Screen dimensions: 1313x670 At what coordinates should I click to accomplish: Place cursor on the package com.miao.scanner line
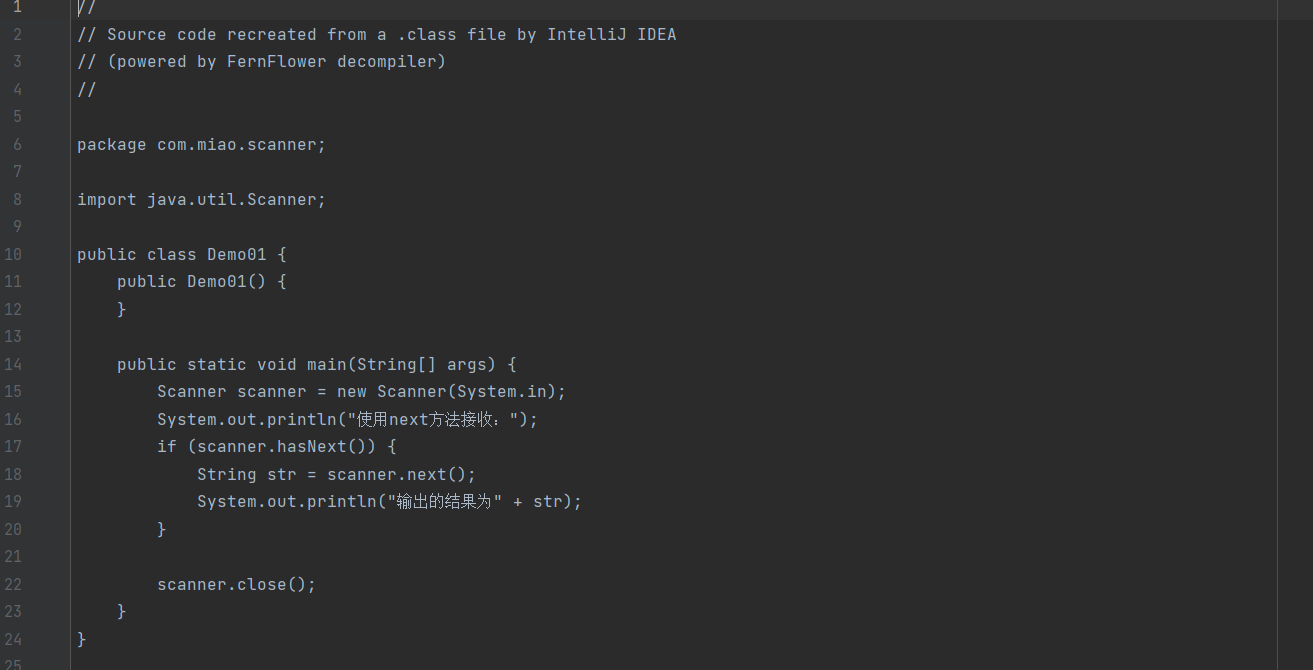201,145
